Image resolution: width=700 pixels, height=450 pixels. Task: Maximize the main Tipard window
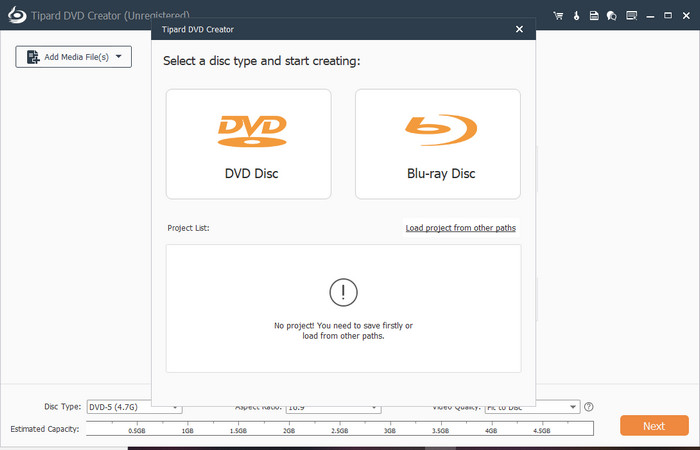tap(668, 16)
